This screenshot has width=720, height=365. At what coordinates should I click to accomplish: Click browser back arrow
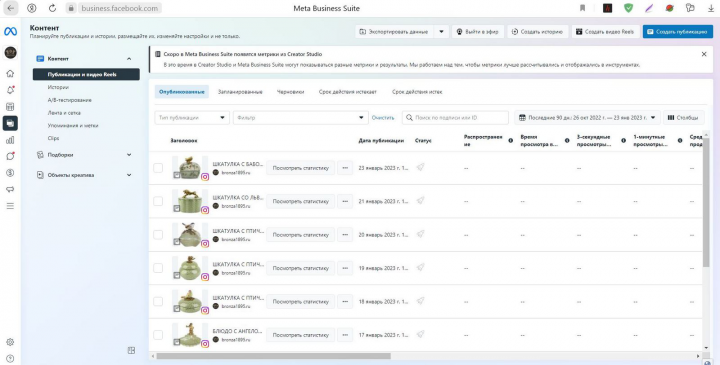[x=11, y=8]
